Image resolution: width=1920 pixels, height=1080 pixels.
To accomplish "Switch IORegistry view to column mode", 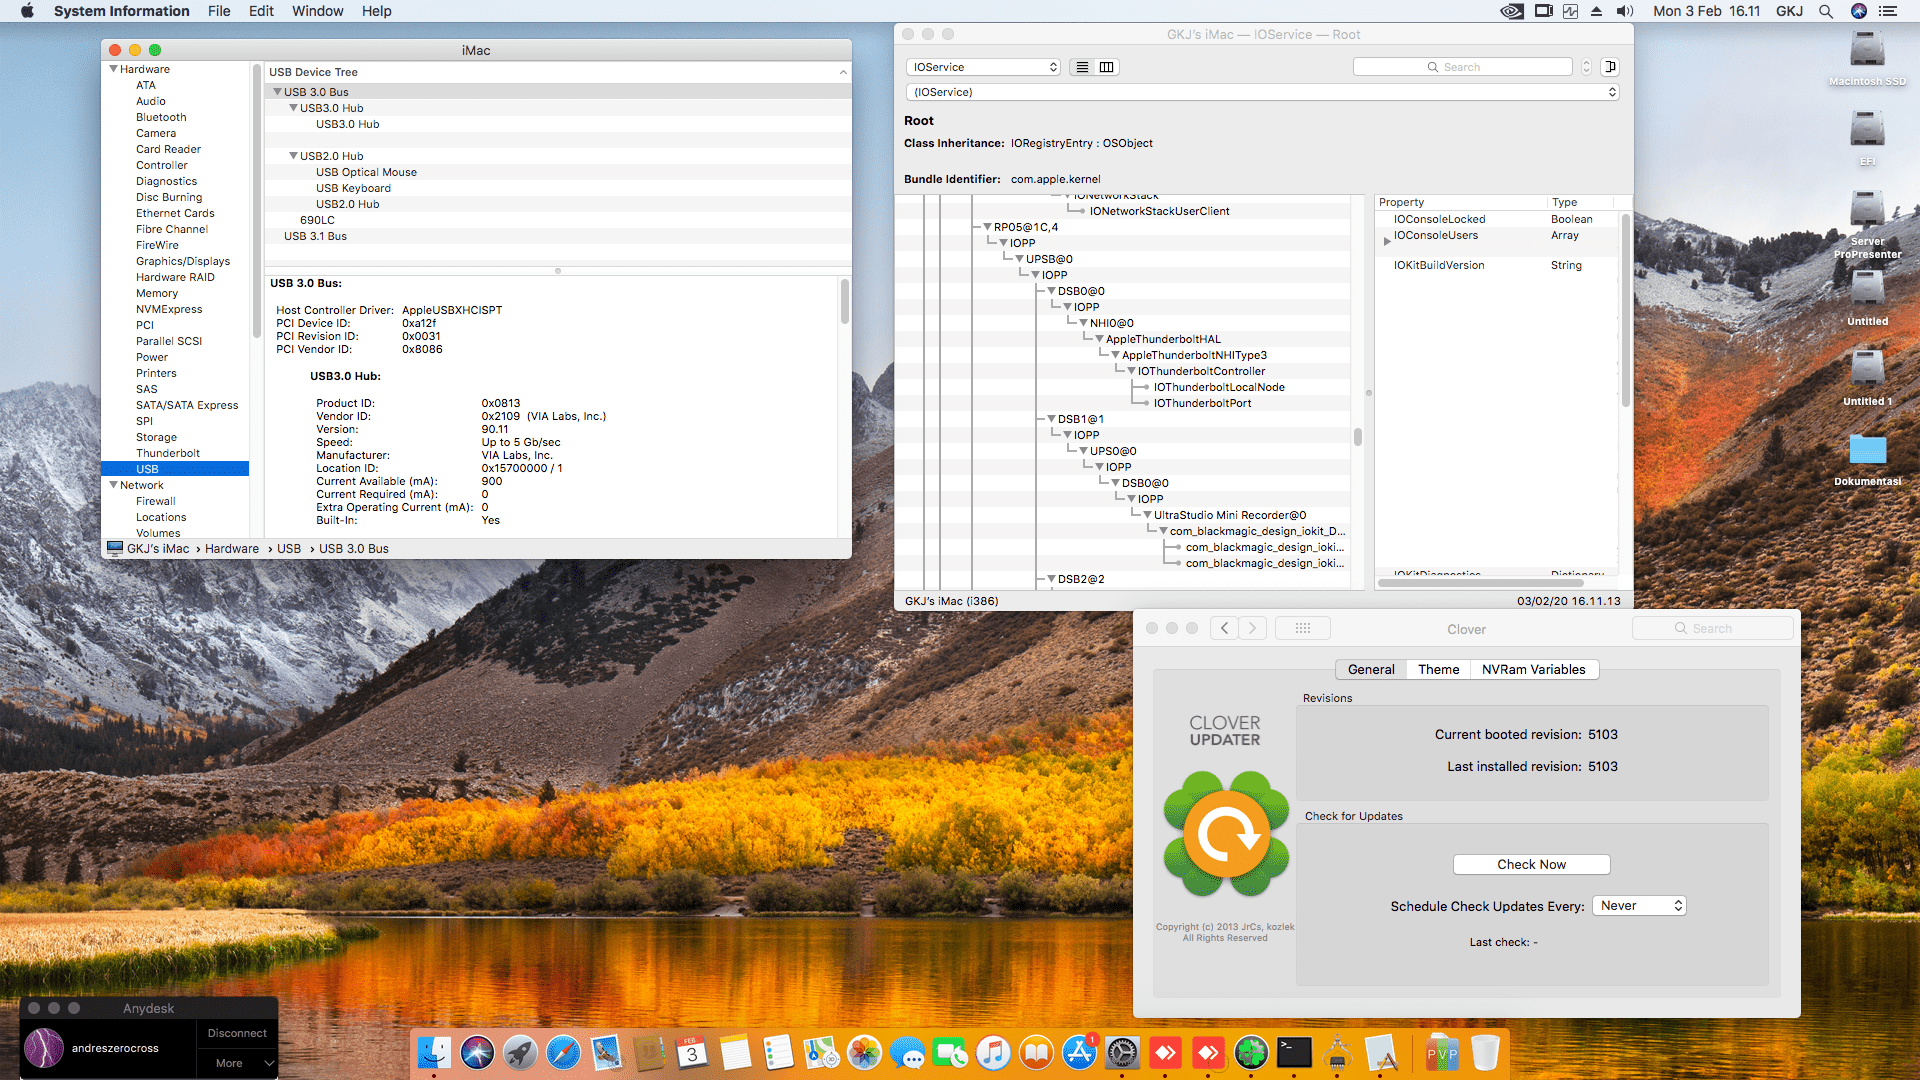I will point(1106,67).
